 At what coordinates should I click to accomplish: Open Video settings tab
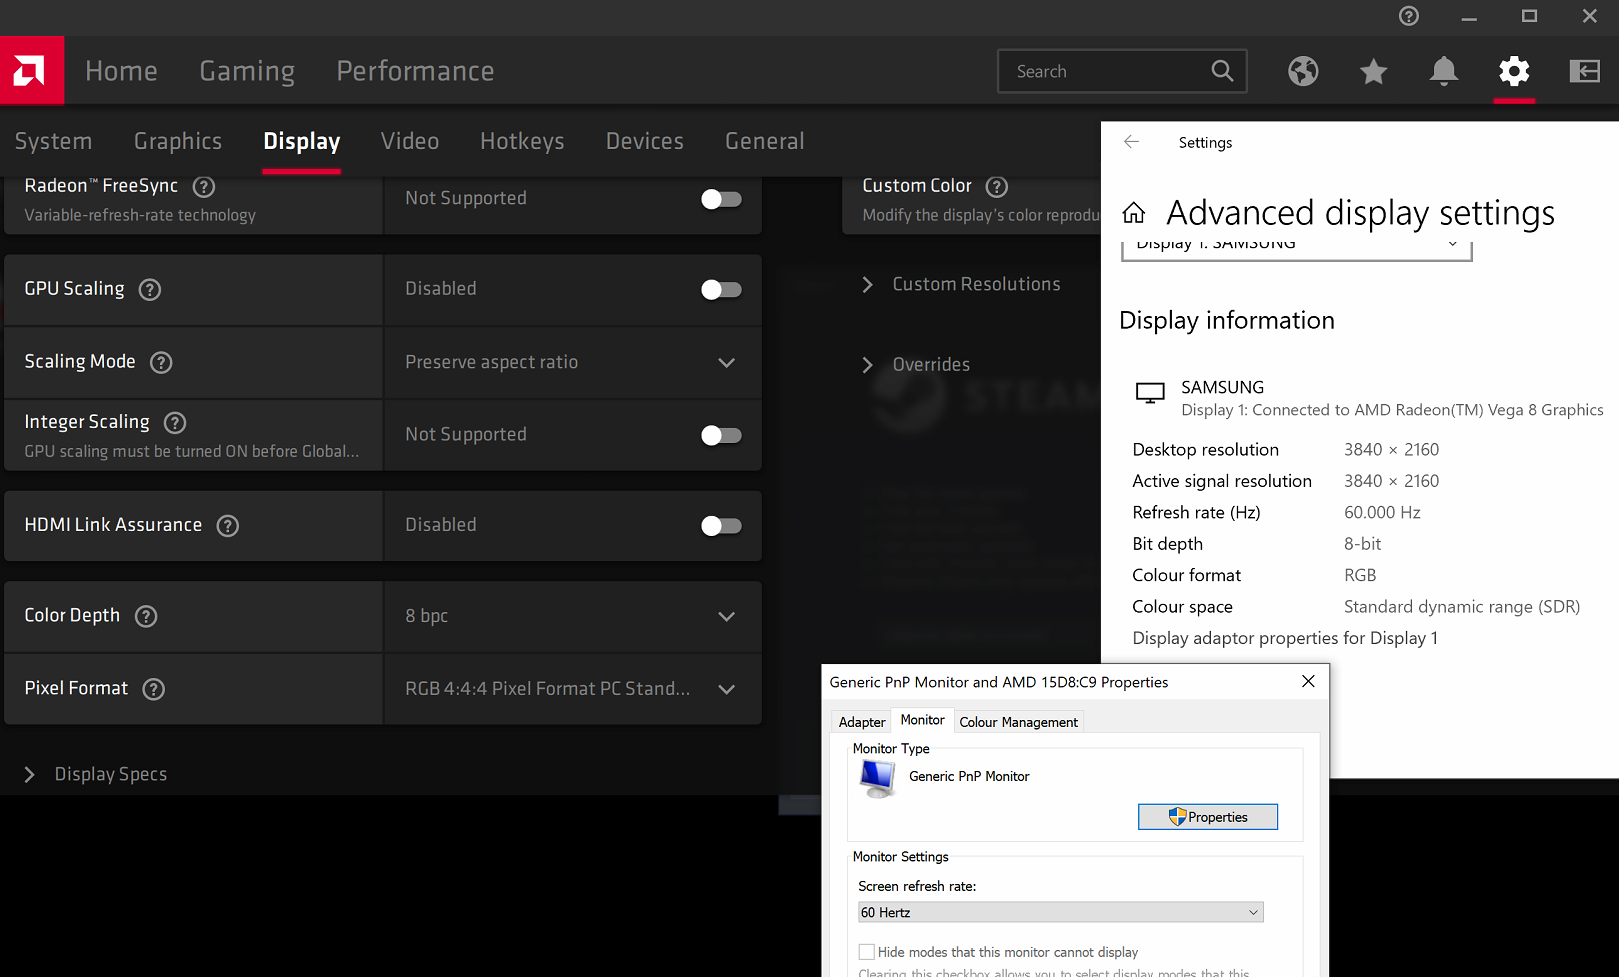[x=410, y=141]
